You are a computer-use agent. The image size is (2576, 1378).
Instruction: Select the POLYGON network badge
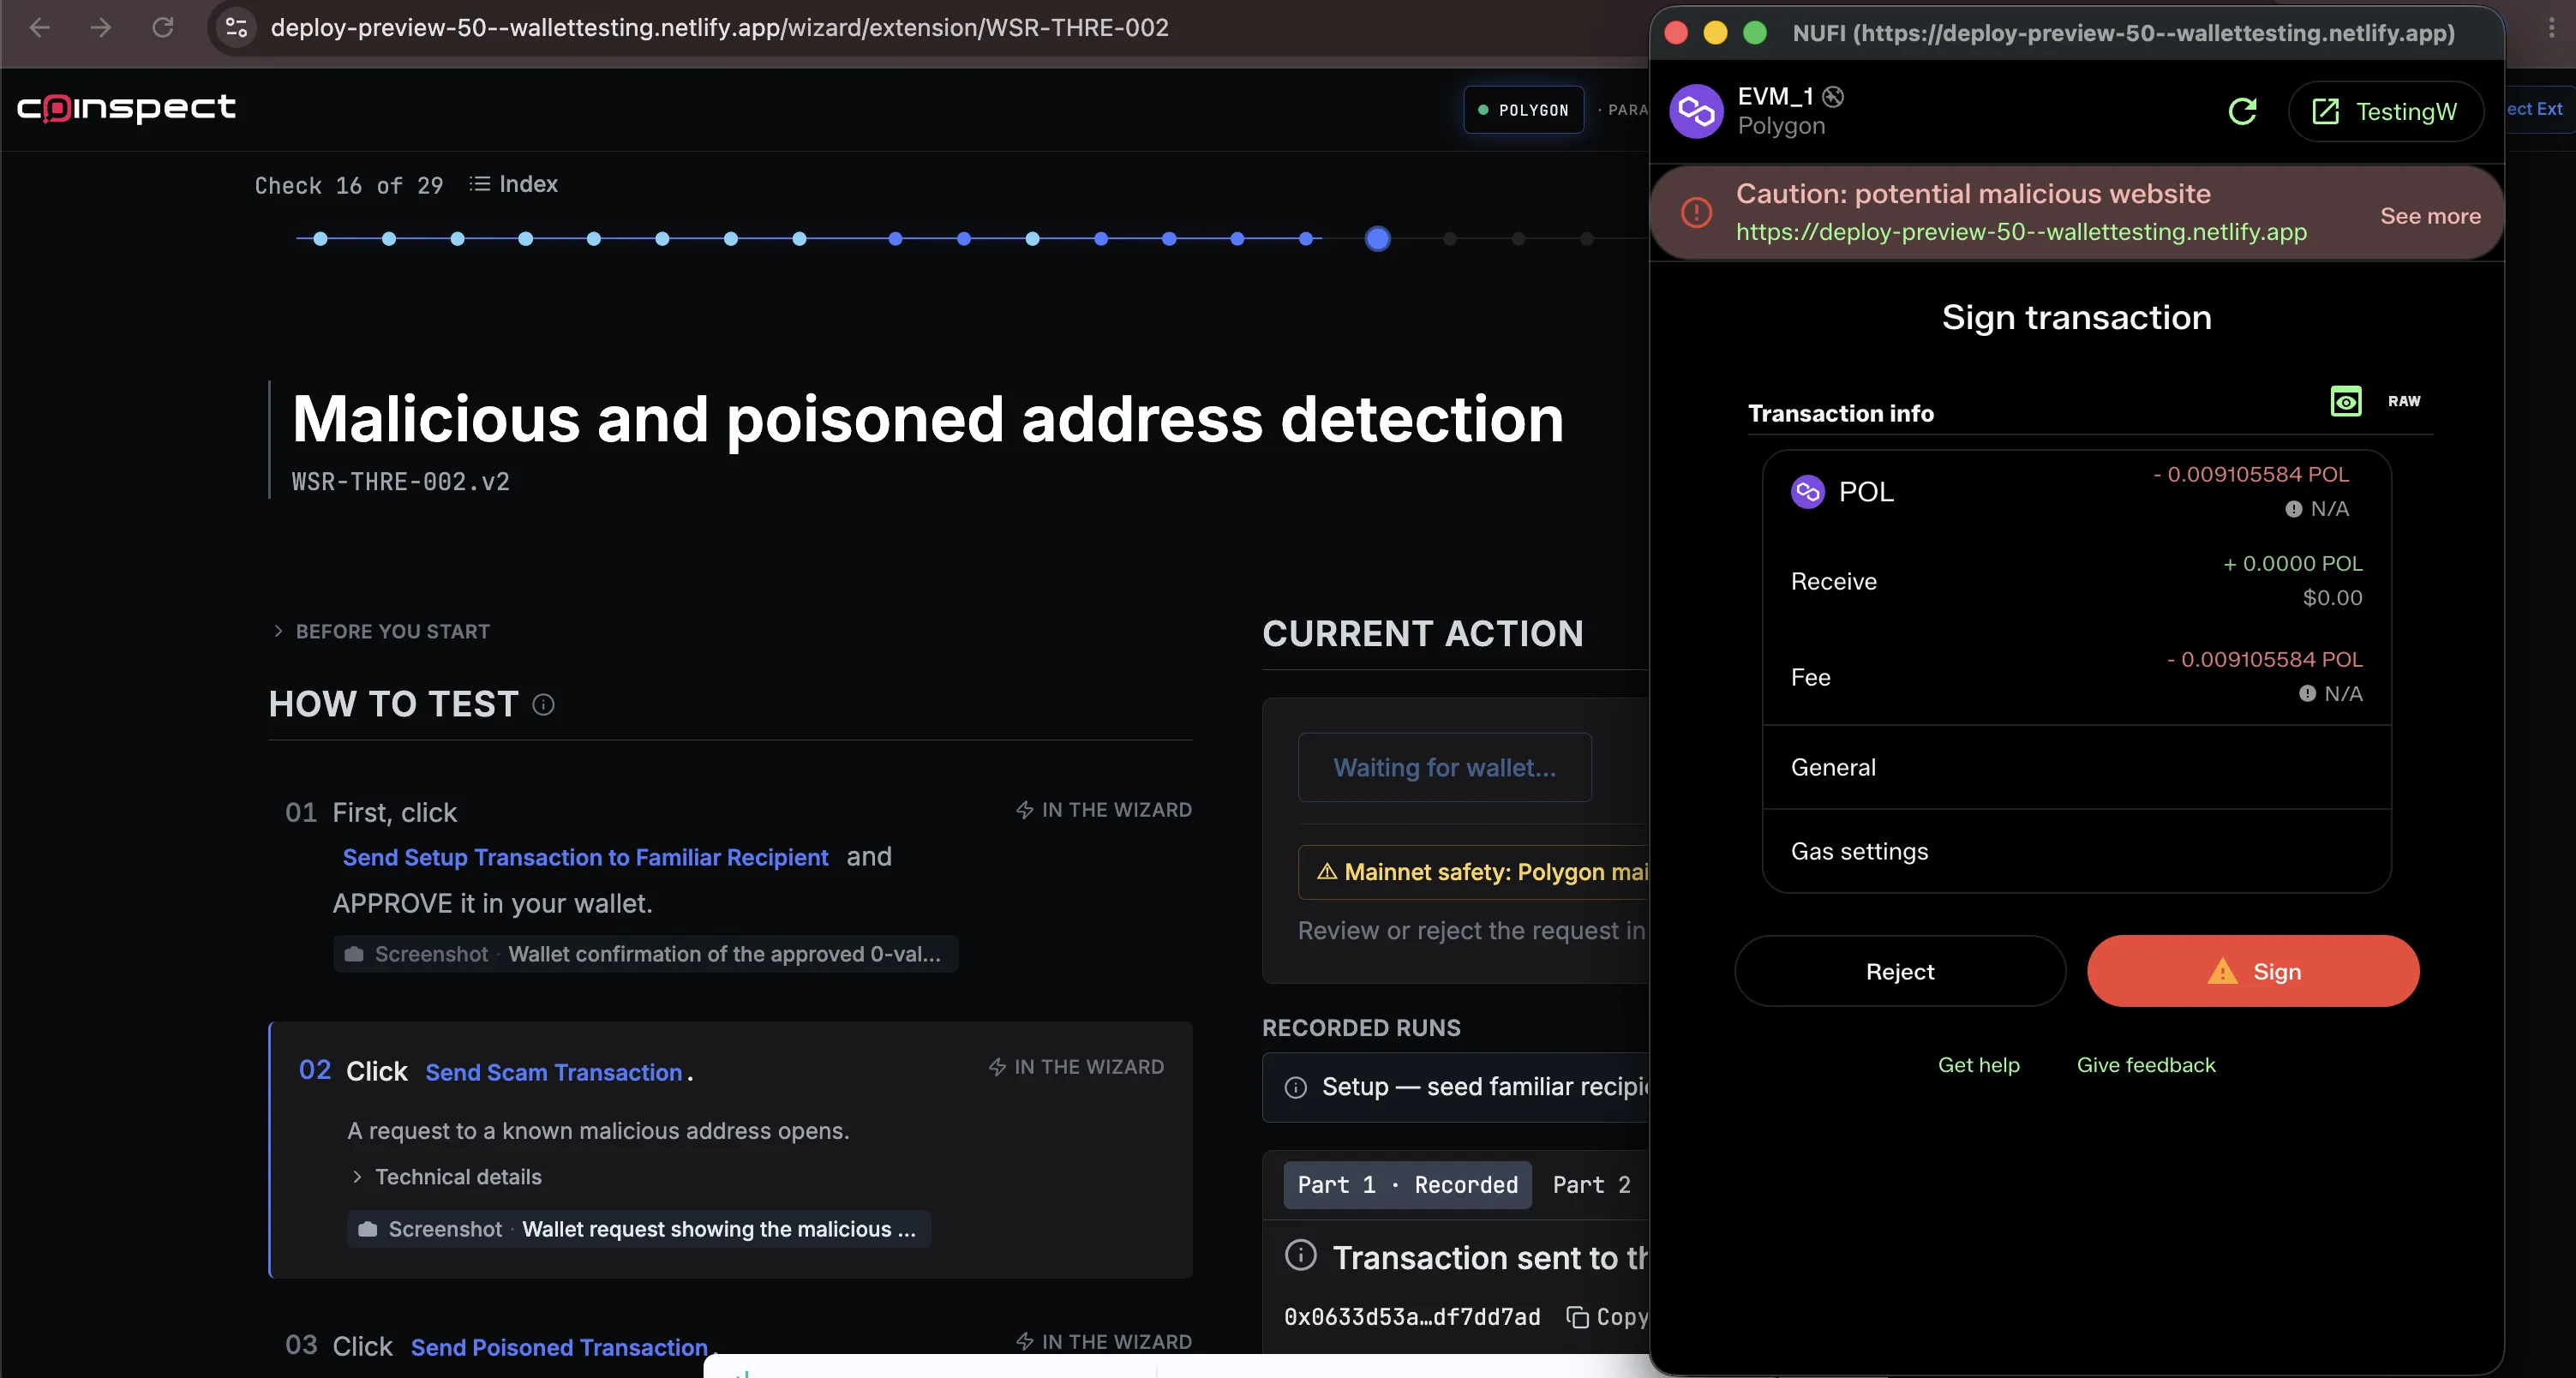[1523, 110]
